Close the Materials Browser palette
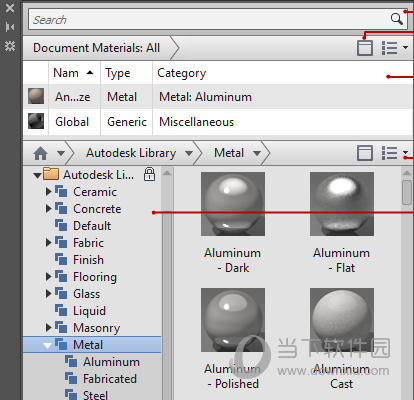The height and width of the screenshot is (400, 414). [10, 7]
